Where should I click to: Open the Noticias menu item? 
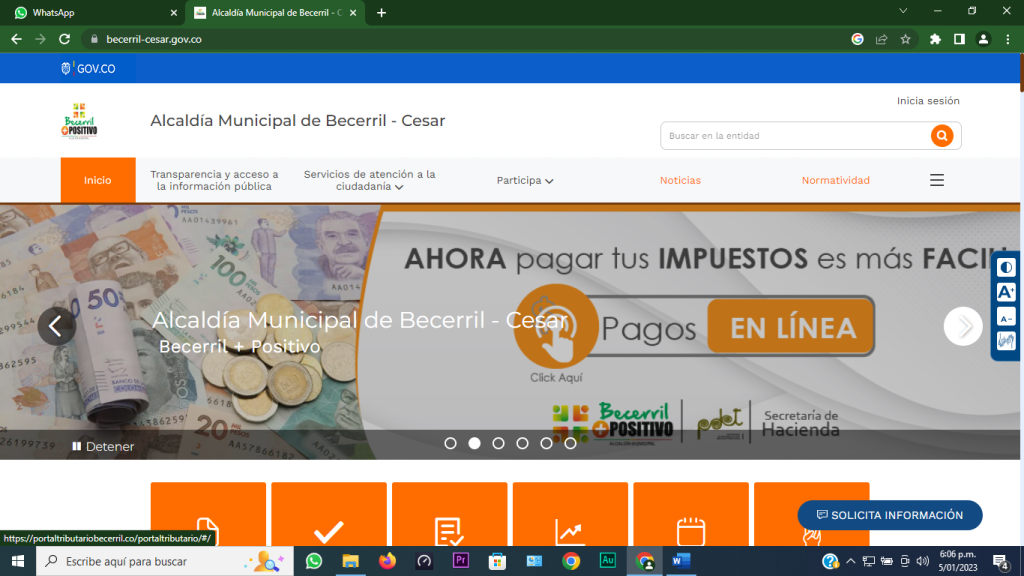pos(680,180)
